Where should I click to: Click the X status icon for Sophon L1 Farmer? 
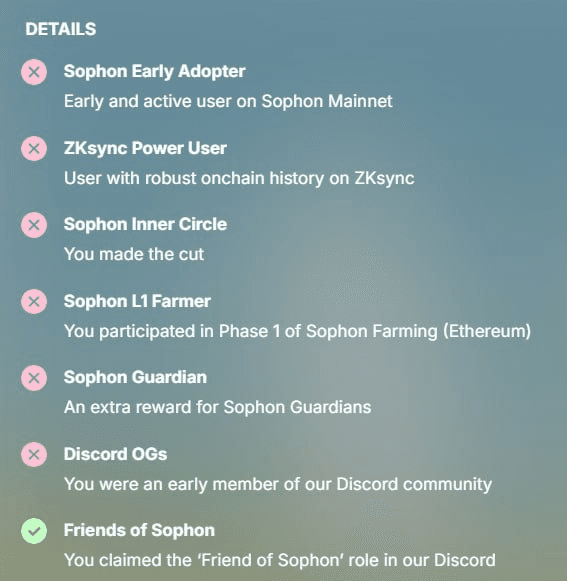[x=34, y=302]
